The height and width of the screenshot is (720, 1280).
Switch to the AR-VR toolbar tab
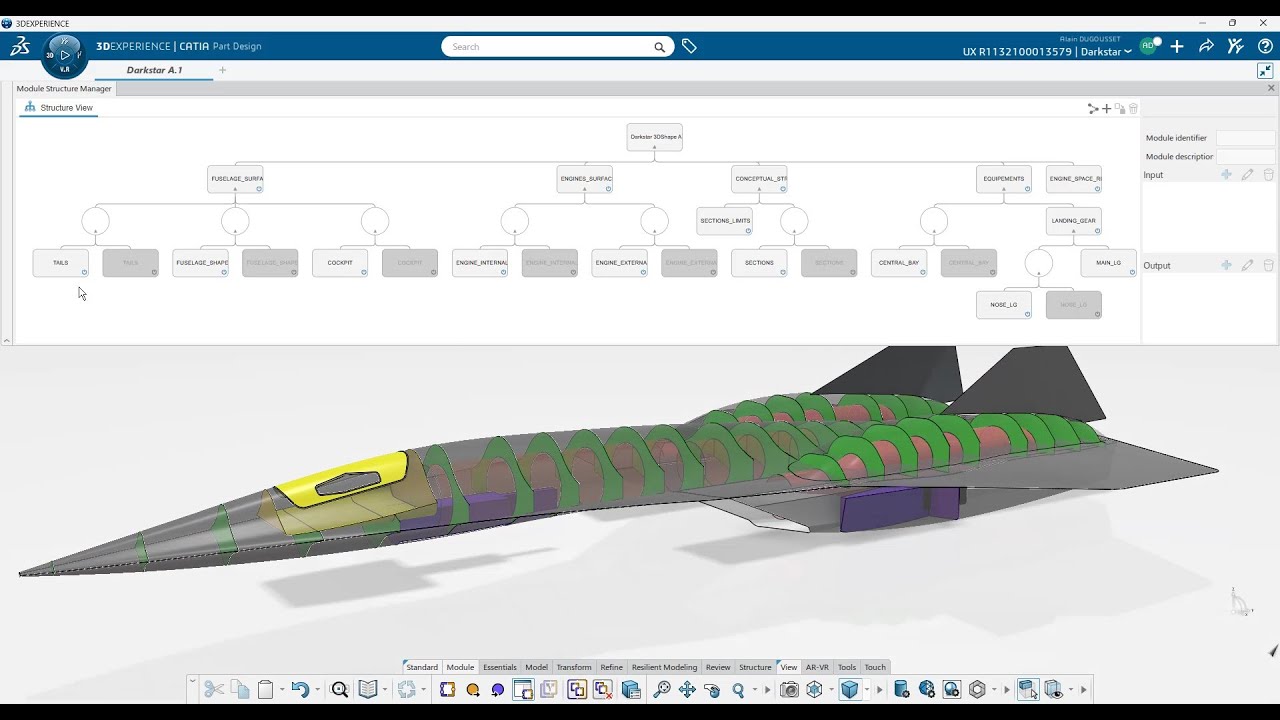pyautogui.click(x=817, y=667)
